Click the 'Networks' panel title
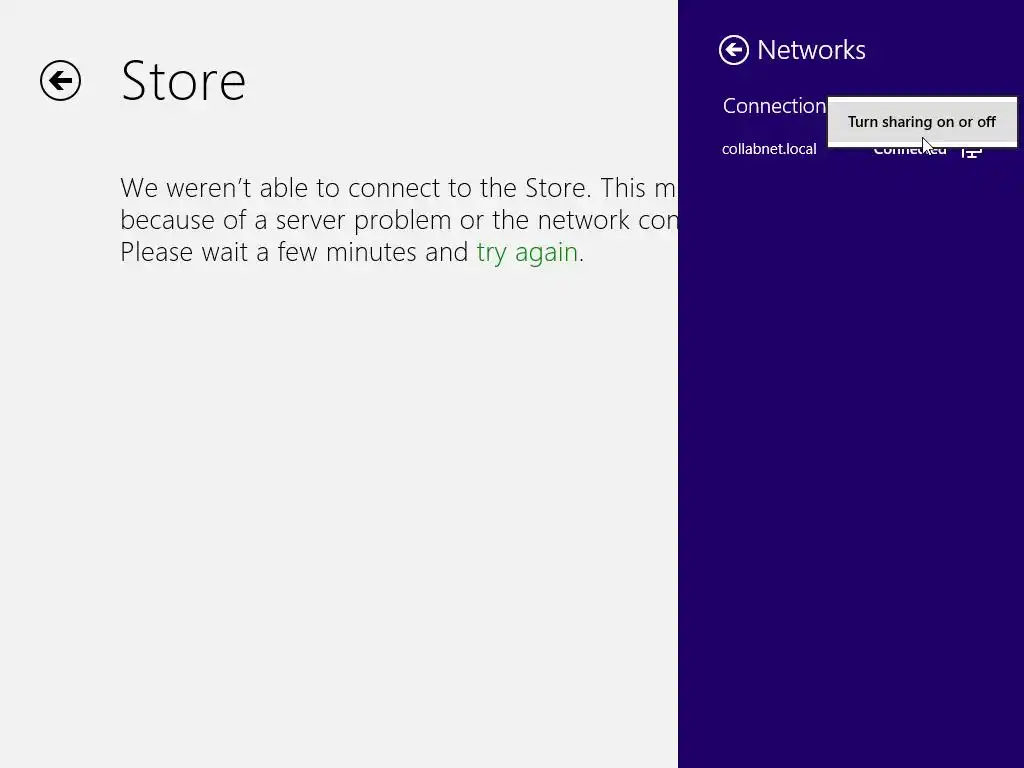This screenshot has height=768, width=1024. (811, 50)
